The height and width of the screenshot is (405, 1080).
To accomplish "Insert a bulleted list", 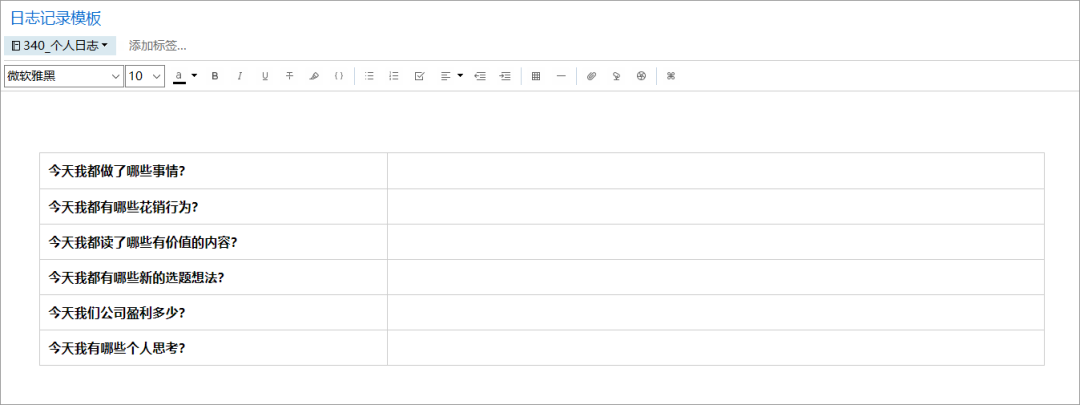I will click(369, 76).
